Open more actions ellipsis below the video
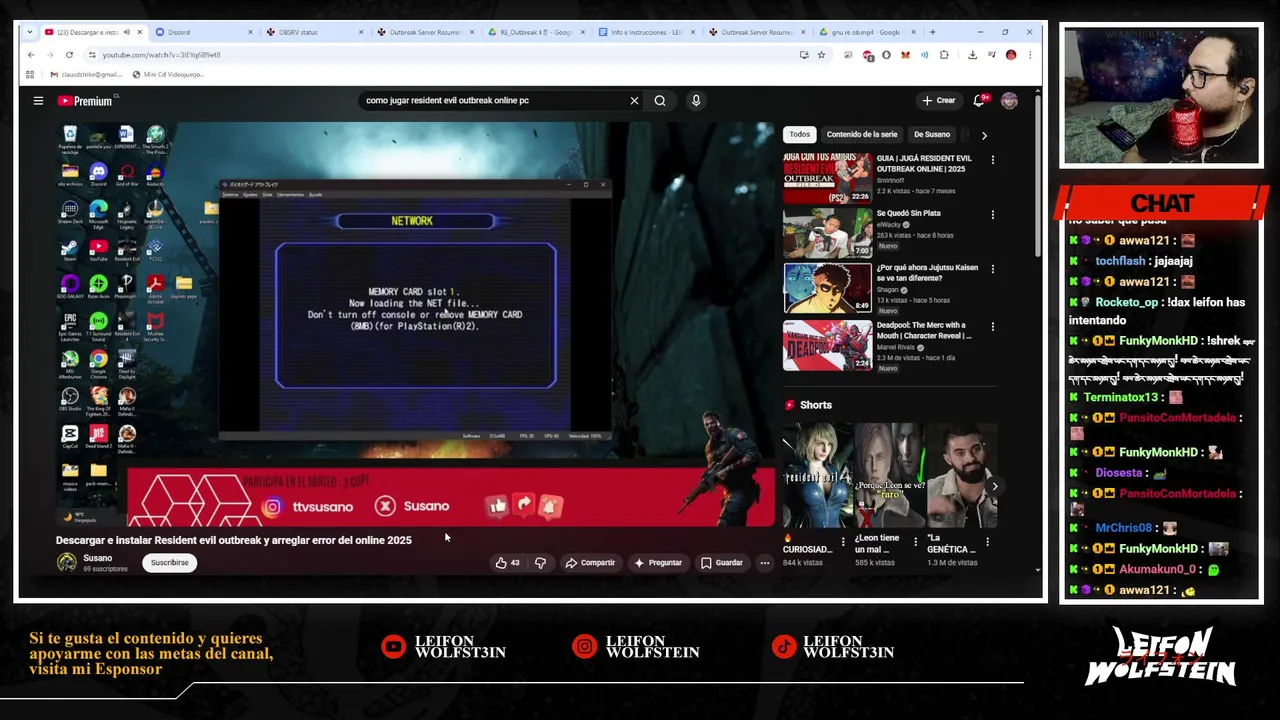This screenshot has height=720, width=1280. tap(765, 563)
